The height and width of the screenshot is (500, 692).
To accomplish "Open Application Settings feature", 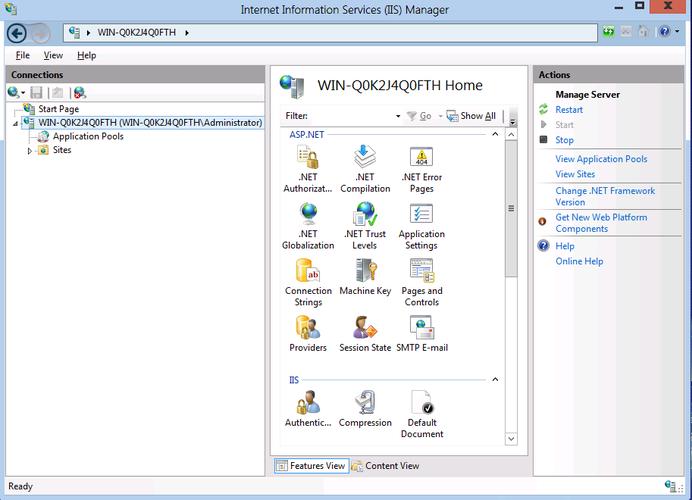I will (421, 226).
